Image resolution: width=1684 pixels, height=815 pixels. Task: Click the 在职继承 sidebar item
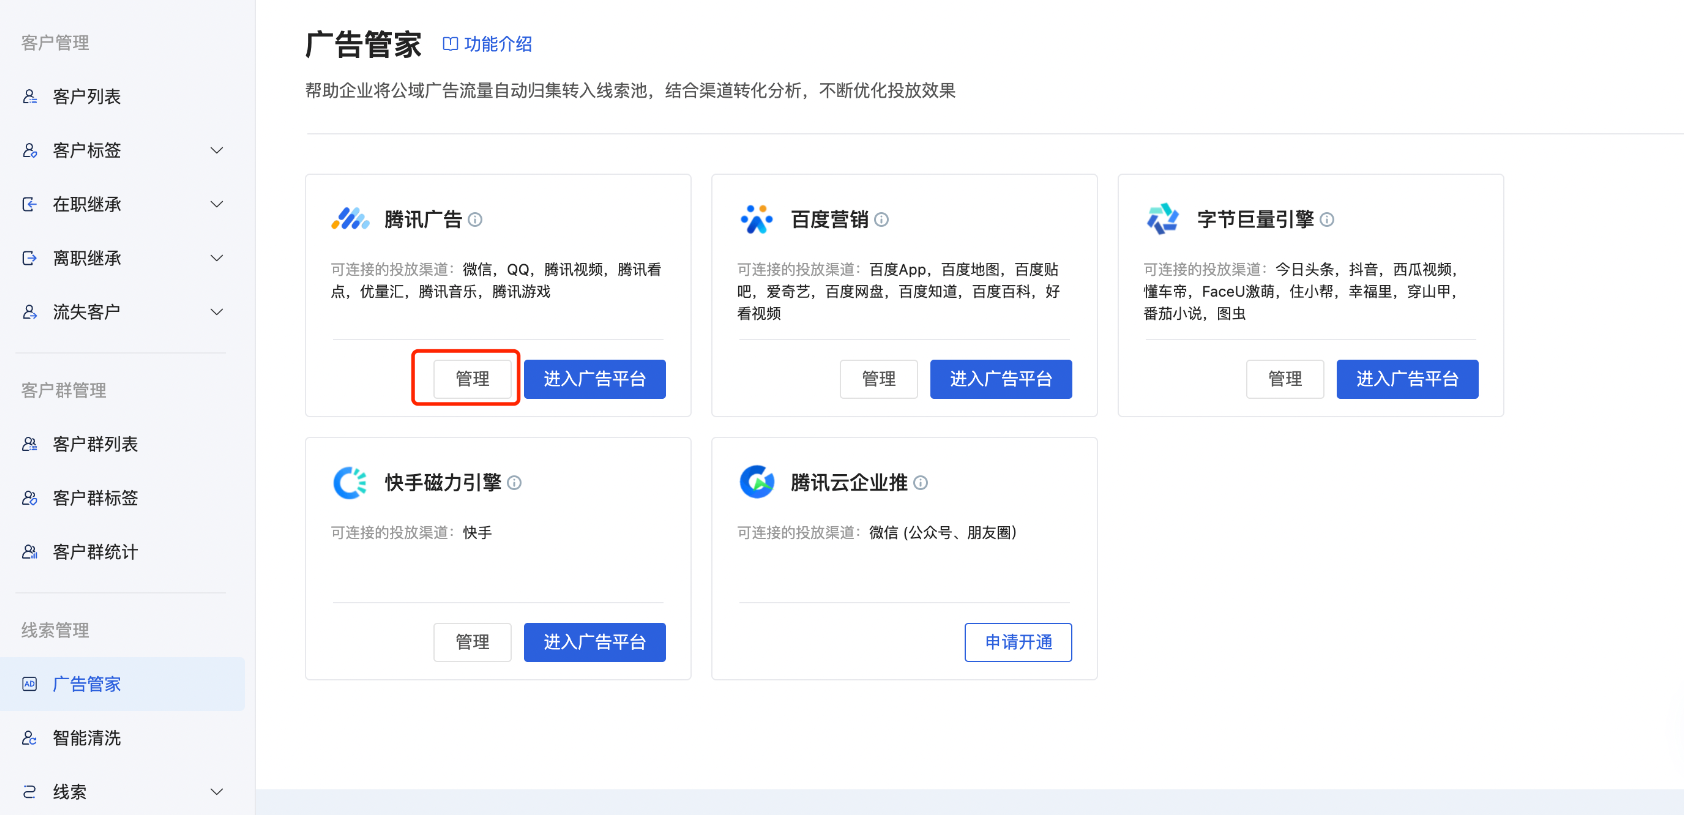point(122,204)
